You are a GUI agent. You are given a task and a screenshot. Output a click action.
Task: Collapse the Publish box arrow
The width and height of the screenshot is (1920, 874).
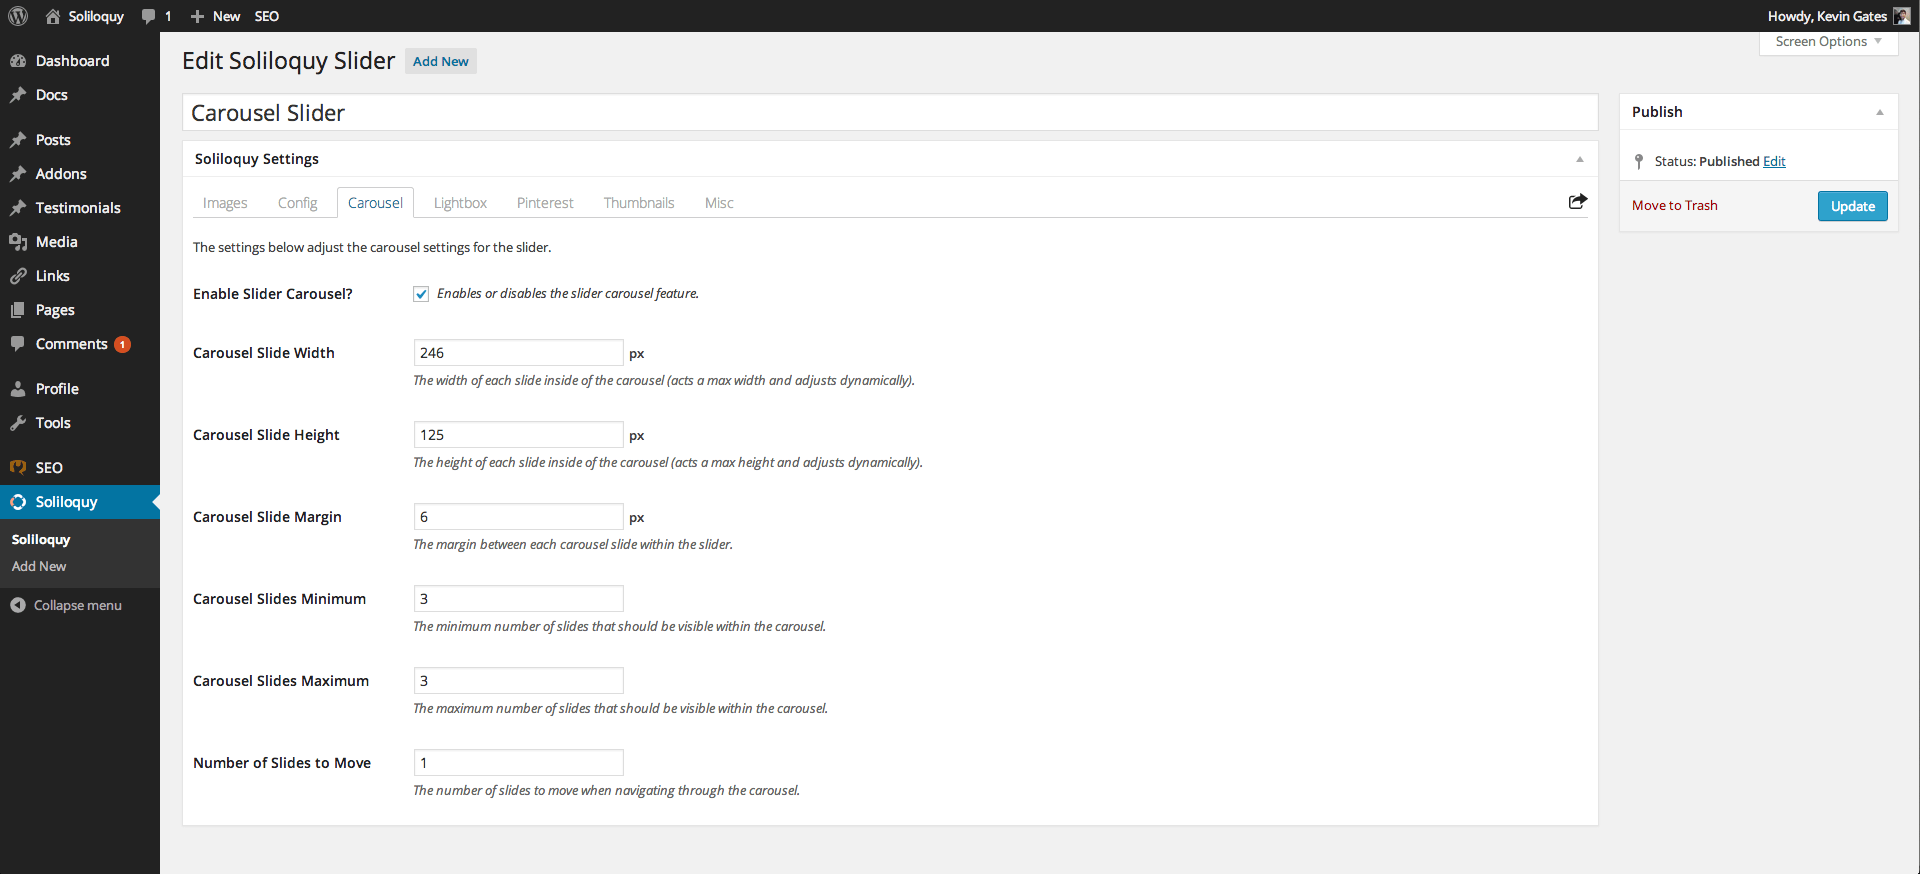tap(1880, 112)
